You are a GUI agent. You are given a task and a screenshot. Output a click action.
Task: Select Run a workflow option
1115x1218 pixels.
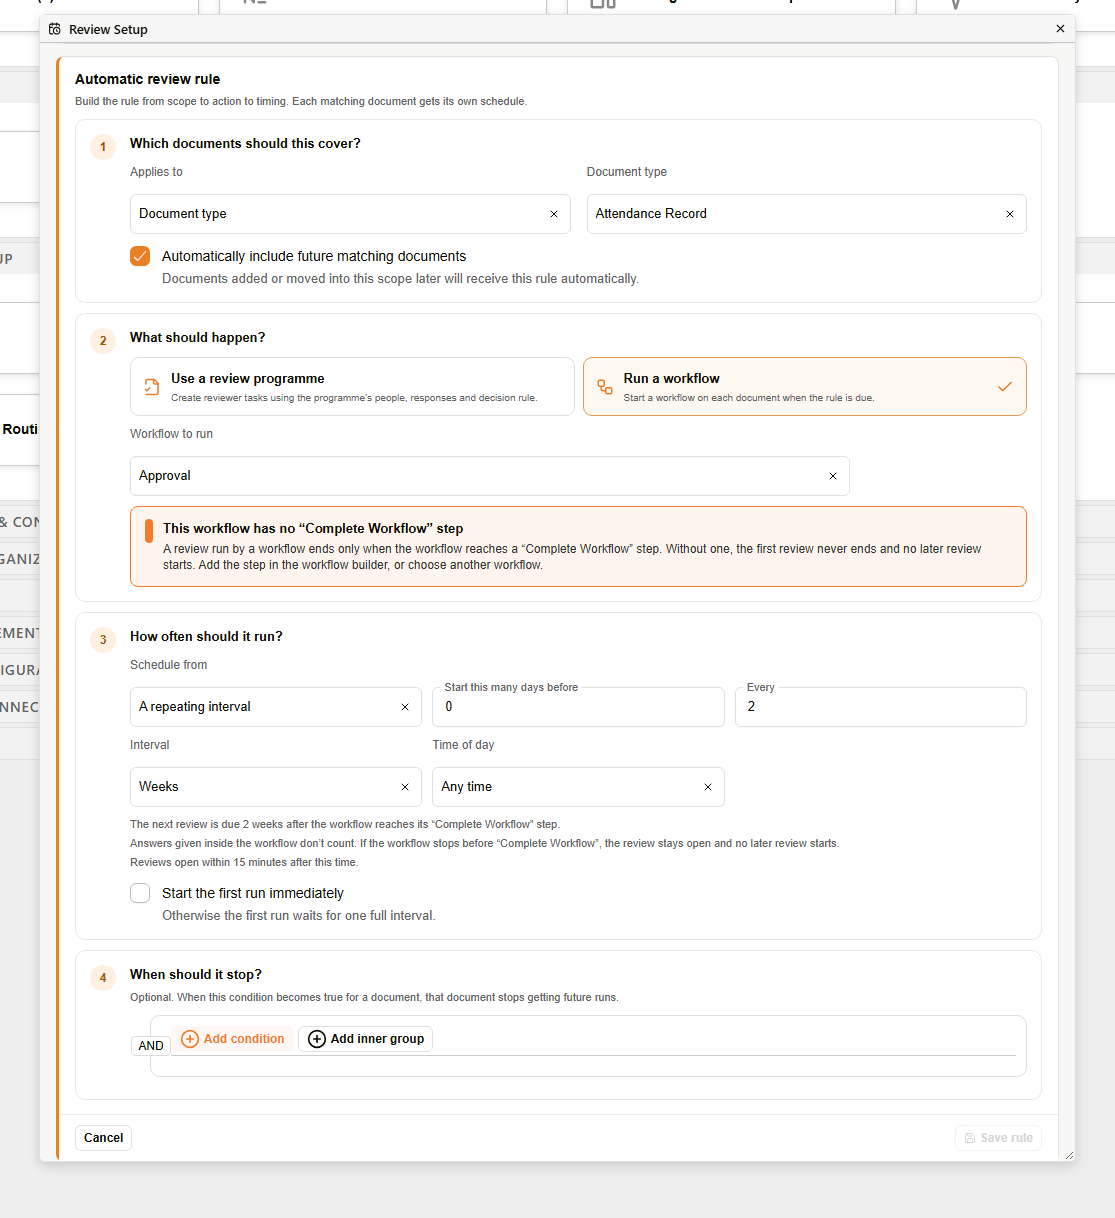[x=805, y=387]
